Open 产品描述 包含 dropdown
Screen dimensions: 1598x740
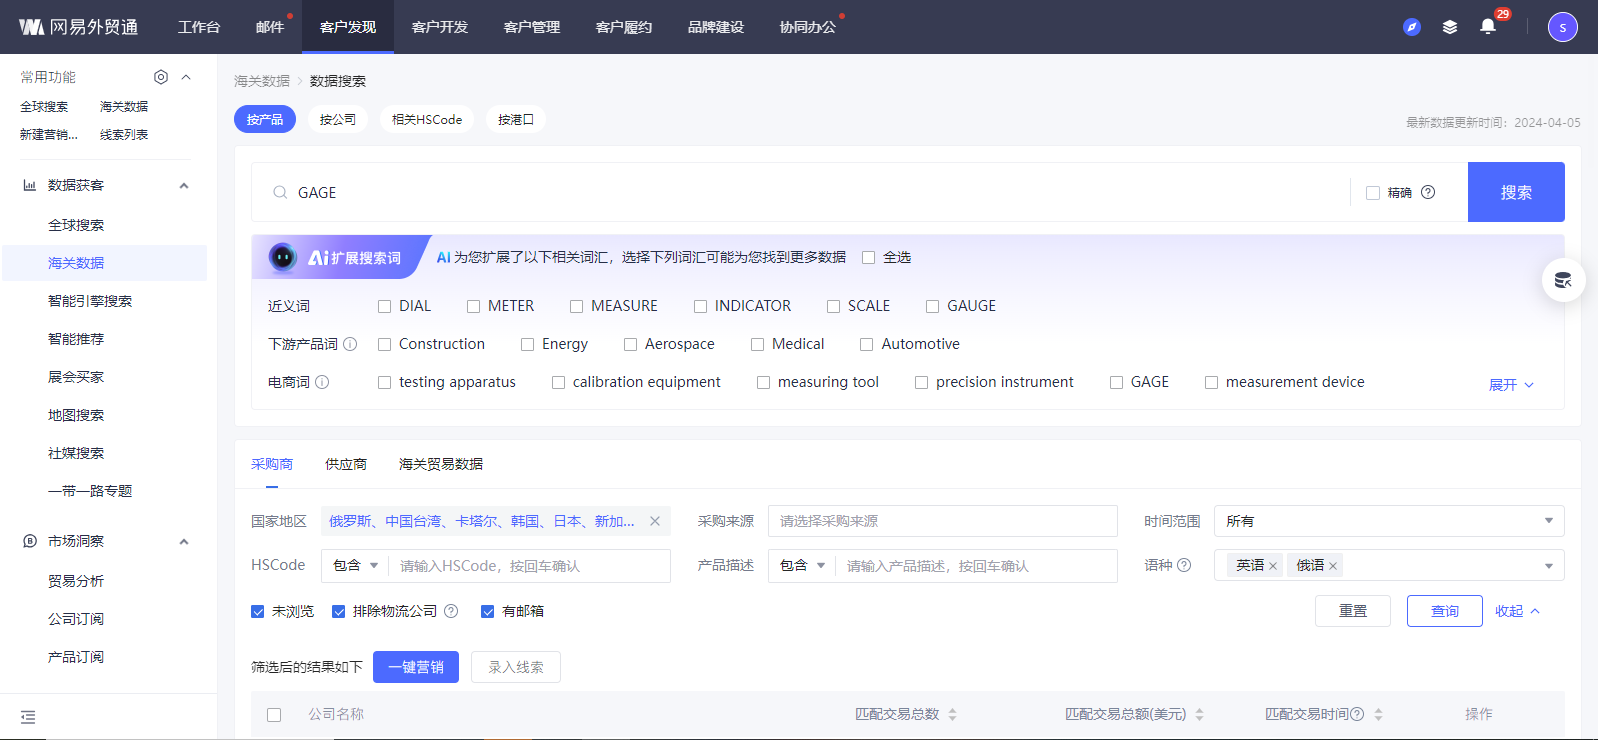pos(802,565)
